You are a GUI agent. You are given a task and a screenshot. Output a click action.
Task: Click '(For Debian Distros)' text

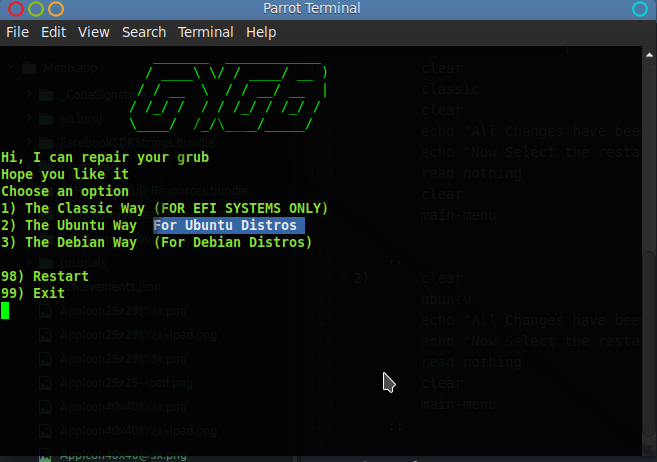point(233,243)
